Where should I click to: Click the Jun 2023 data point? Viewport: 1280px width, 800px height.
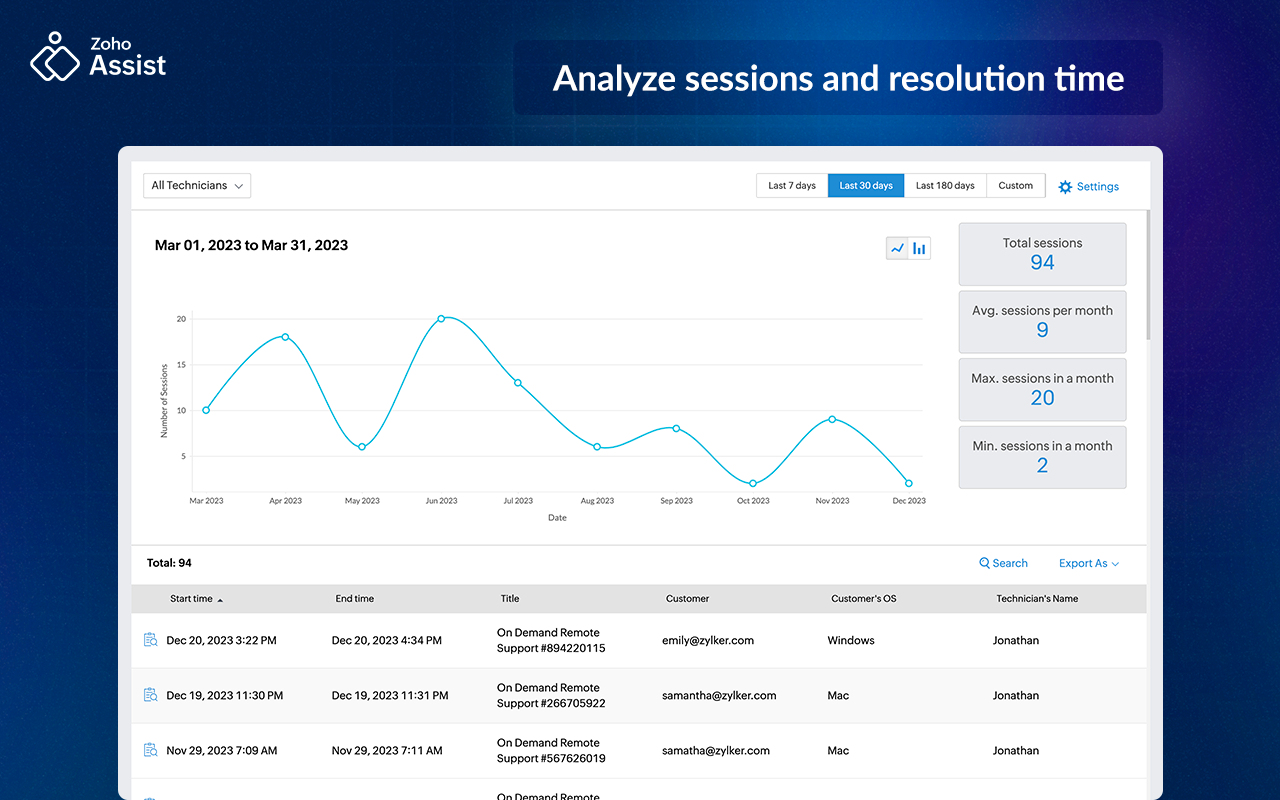pos(441,319)
